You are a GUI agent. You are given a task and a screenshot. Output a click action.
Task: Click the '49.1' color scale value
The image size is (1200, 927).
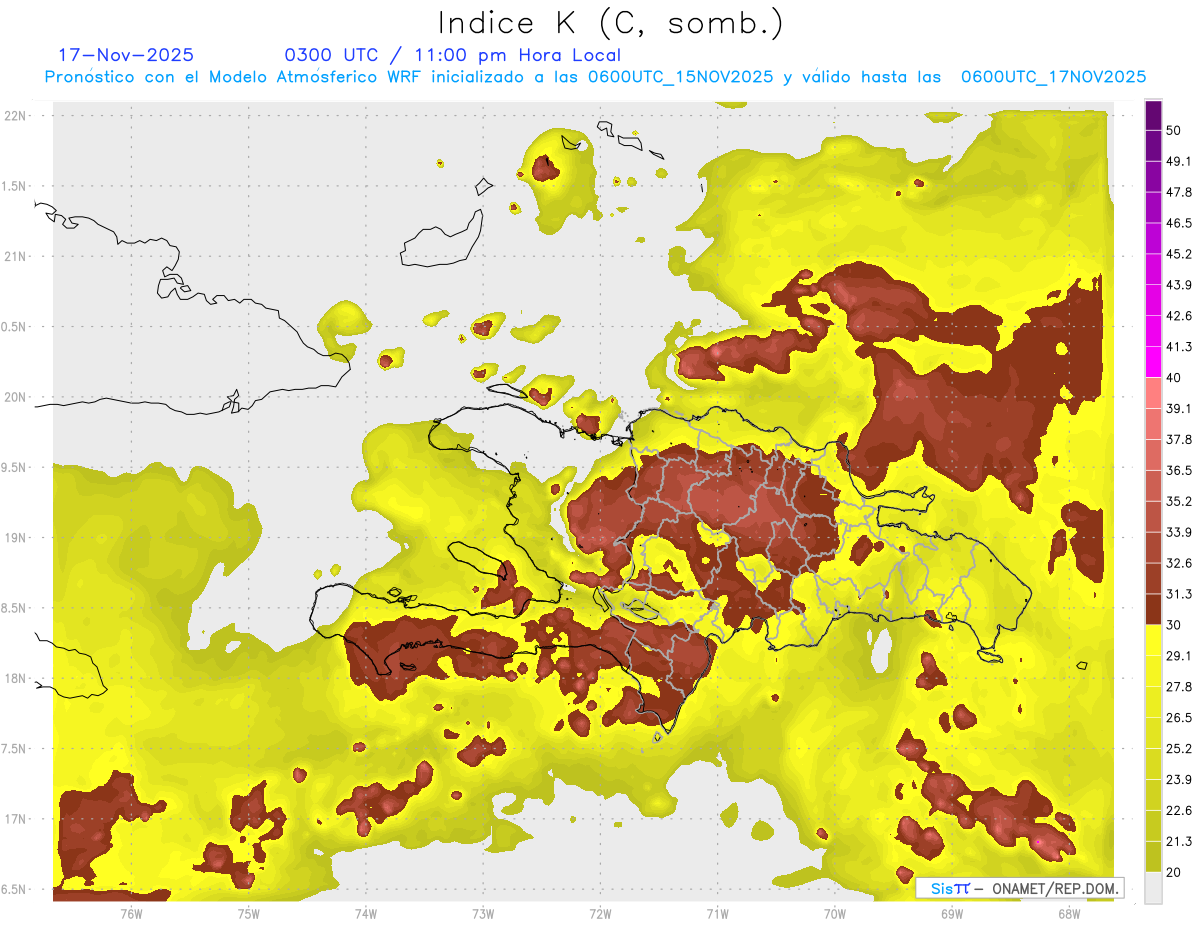tap(1179, 161)
